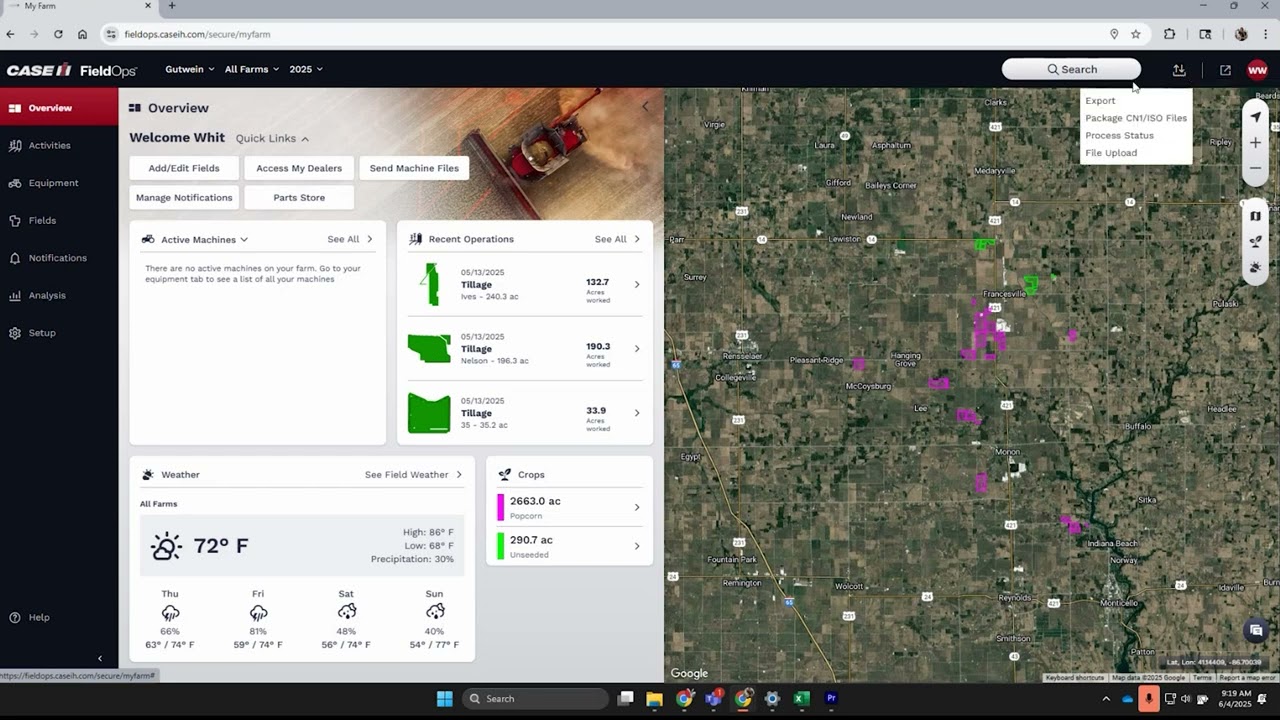Open Premiere Pro from the taskbar

point(831,699)
